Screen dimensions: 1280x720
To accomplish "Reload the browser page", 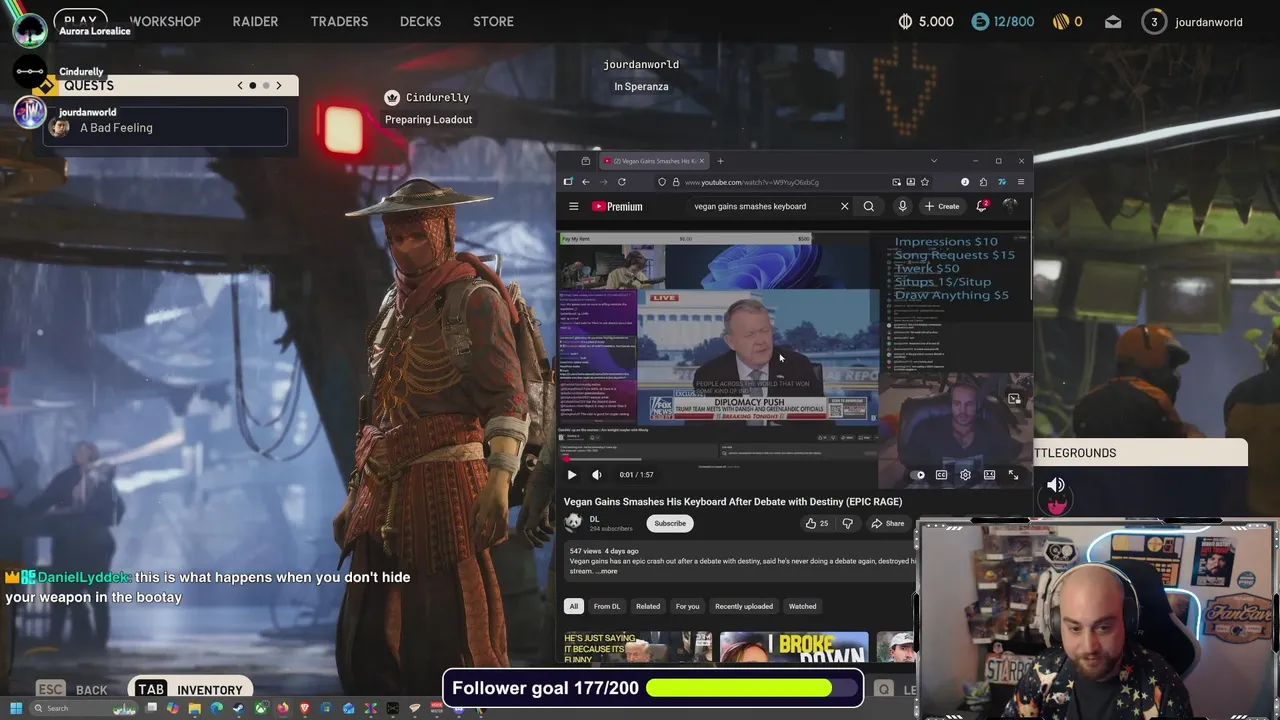I will tap(622, 182).
